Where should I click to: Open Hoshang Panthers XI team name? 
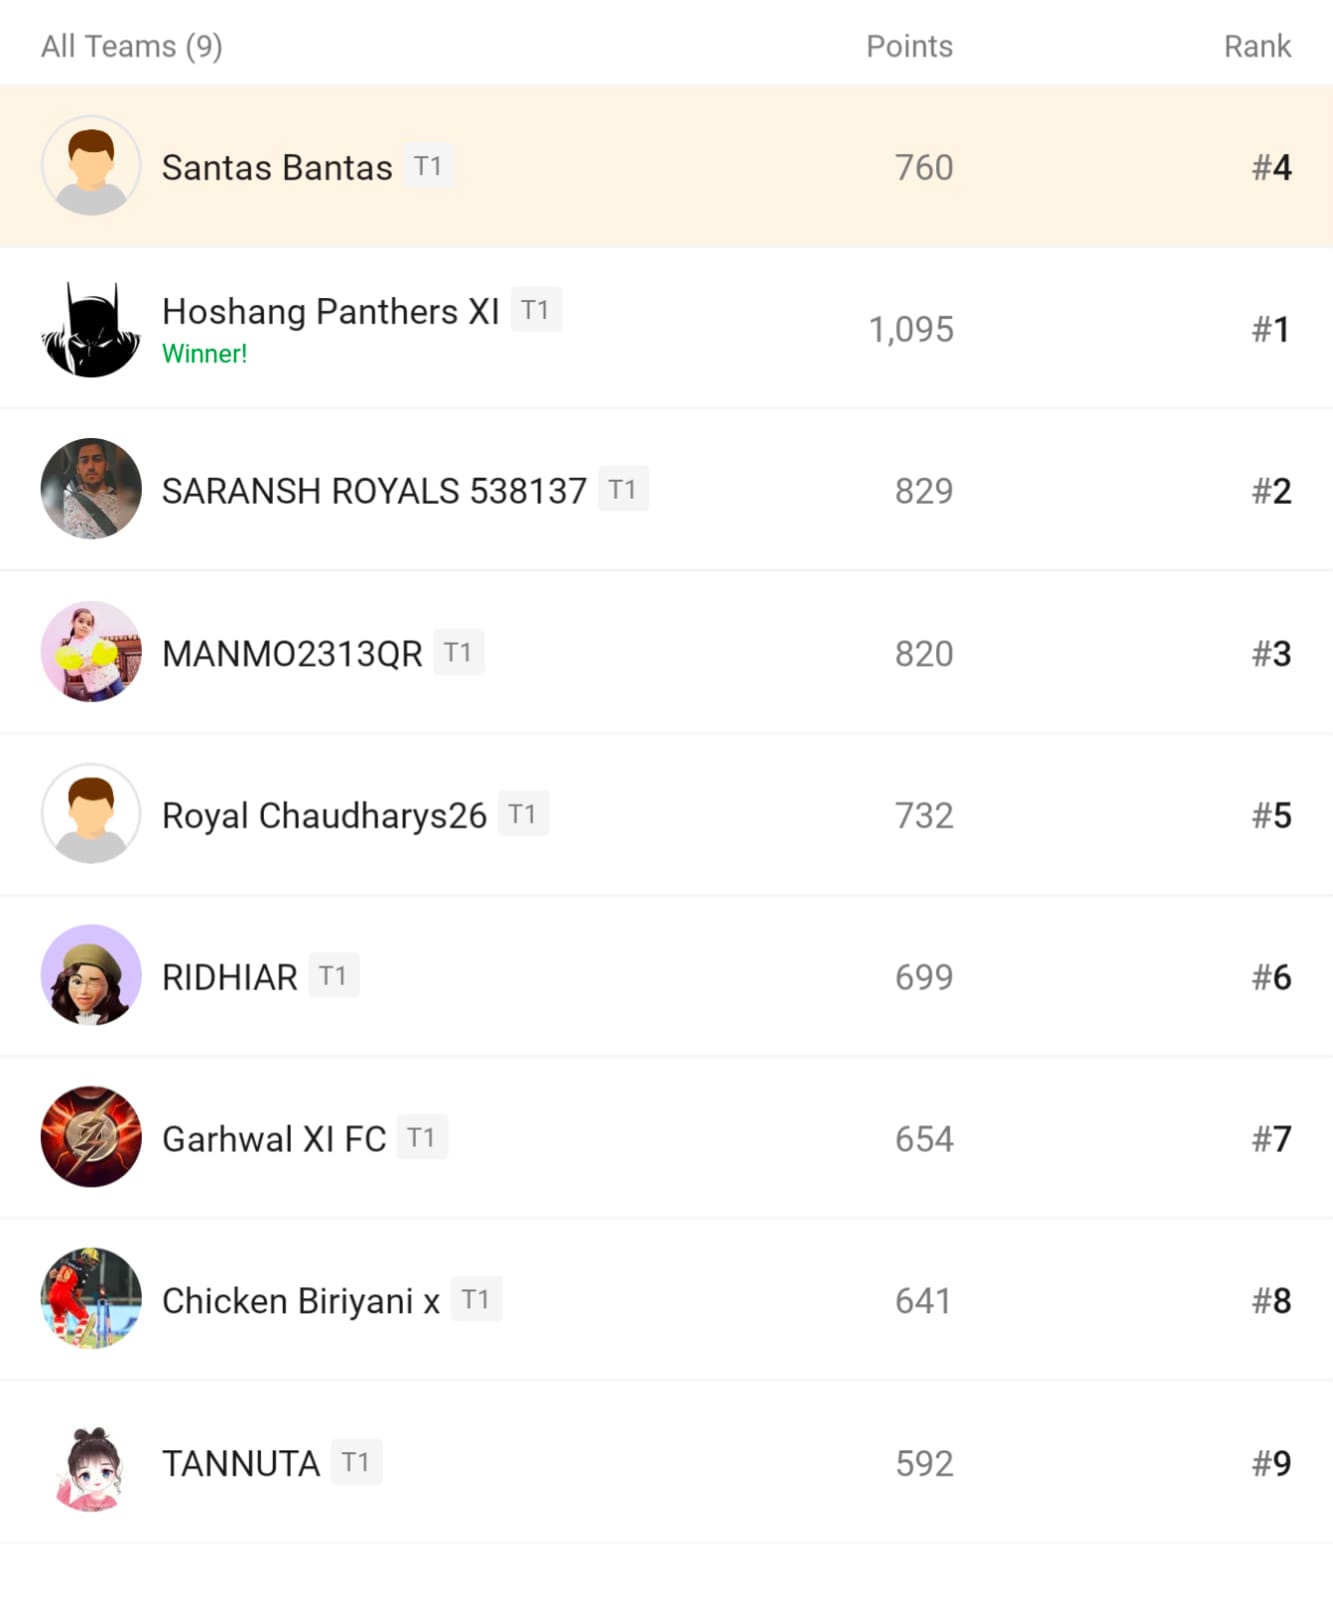point(330,312)
